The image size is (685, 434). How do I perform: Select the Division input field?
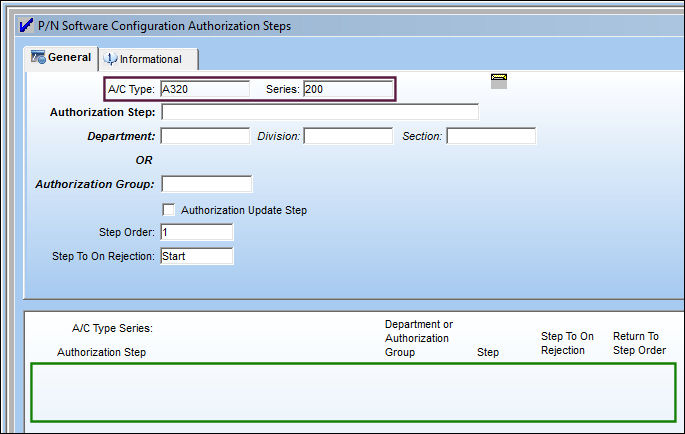pyautogui.click(x=348, y=136)
